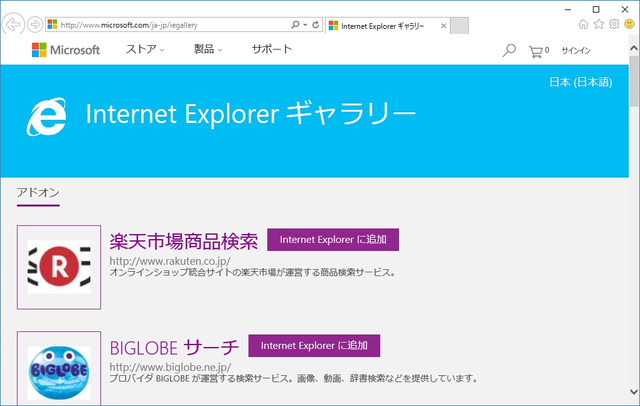Viewport: 640px width, 406px height.
Task: Click the http://www.rakuten.co.jp/ URL text
Action: pos(170,261)
